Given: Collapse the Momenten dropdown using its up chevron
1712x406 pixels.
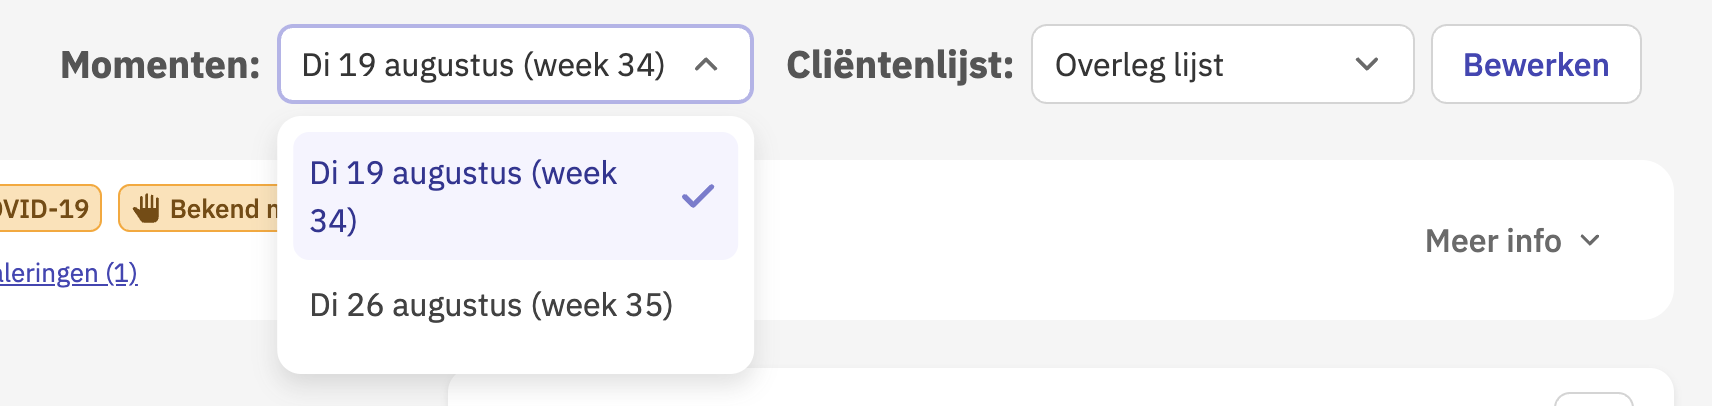Looking at the screenshot, I should (706, 65).
